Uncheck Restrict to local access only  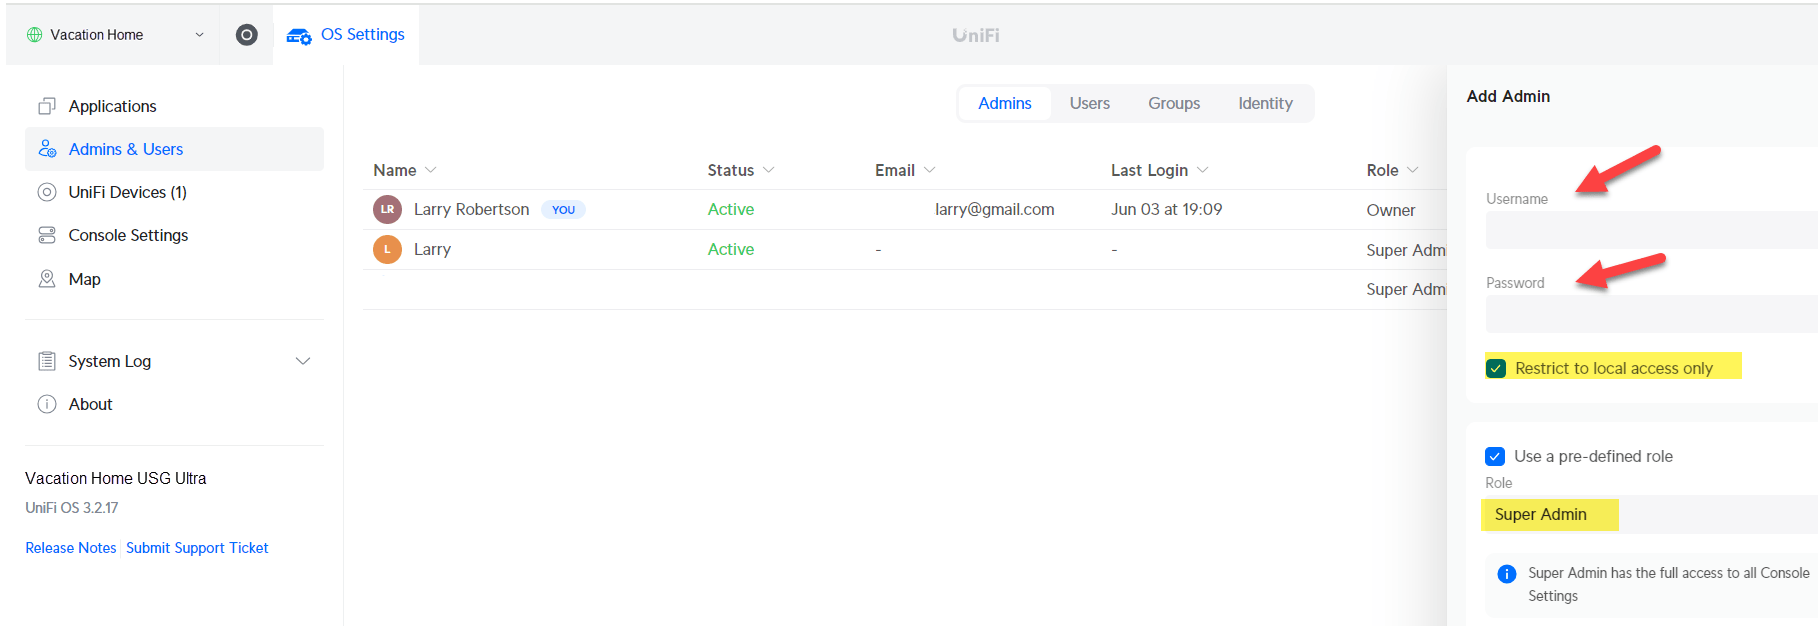[x=1496, y=368]
